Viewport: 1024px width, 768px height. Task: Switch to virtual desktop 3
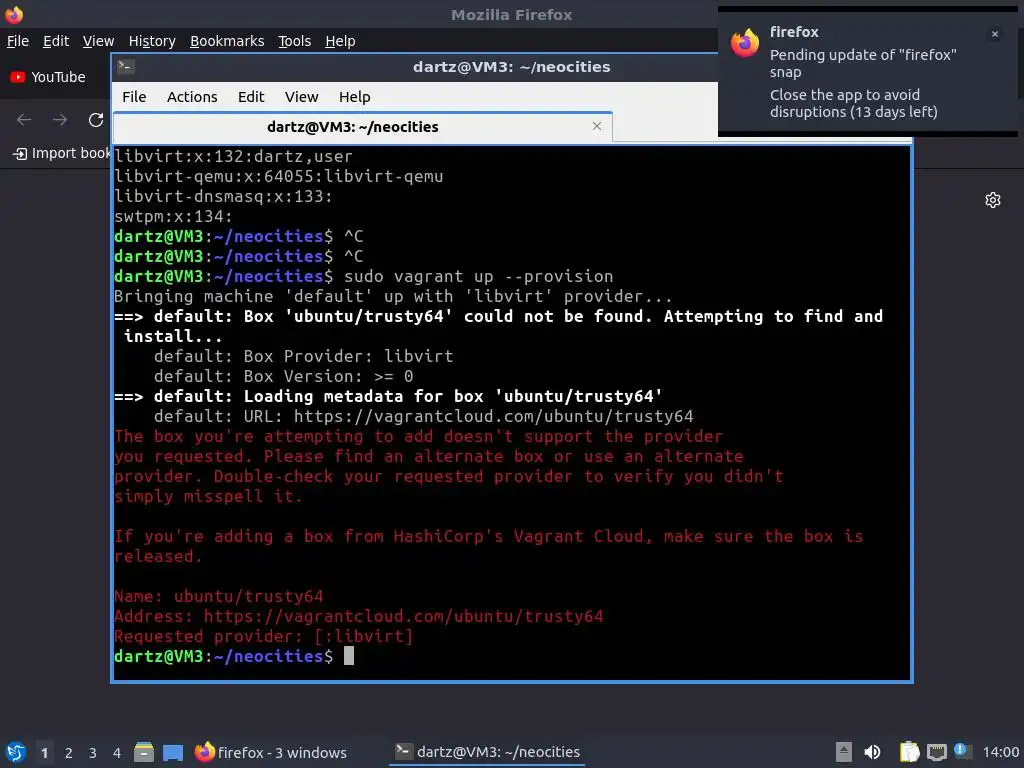coord(93,753)
